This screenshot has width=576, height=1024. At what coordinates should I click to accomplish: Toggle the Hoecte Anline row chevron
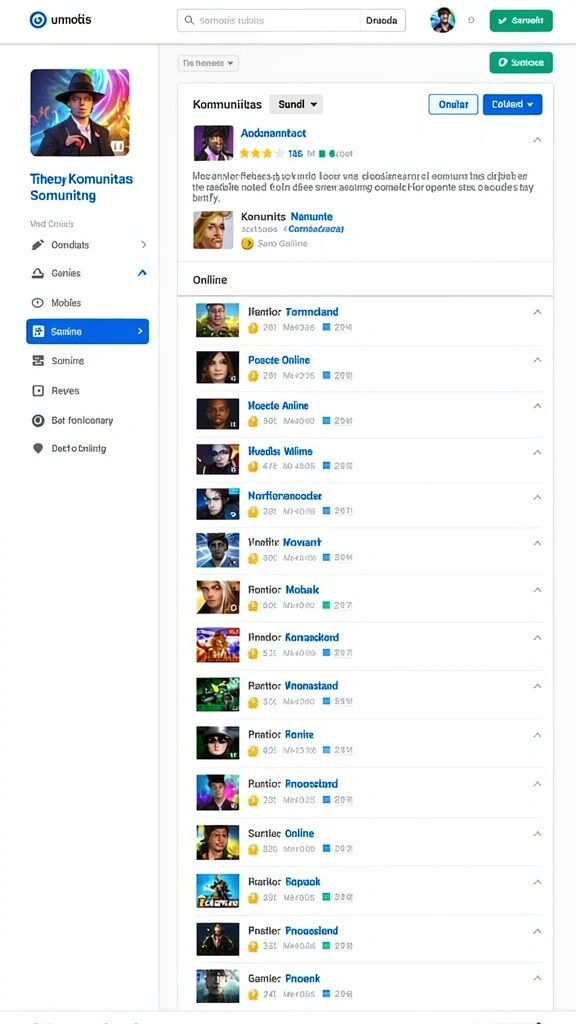click(x=537, y=406)
